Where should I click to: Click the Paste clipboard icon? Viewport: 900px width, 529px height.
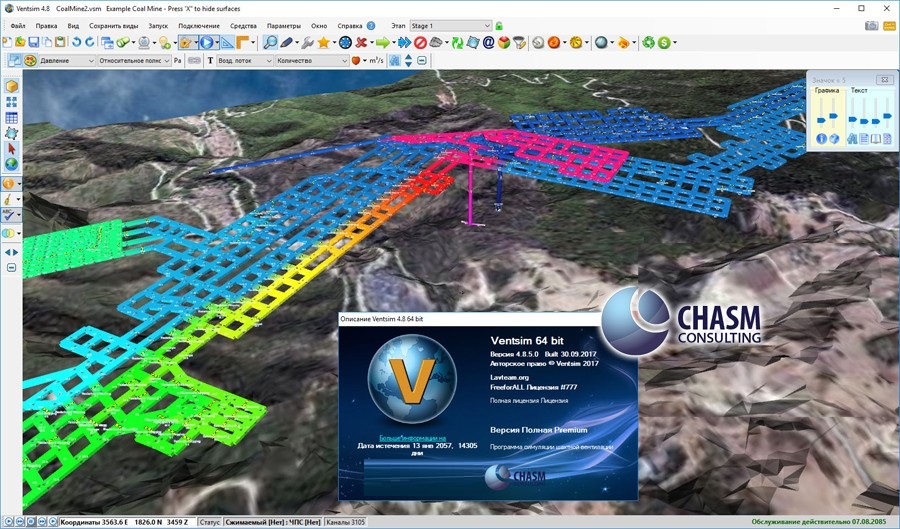click(x=60, y=42)
